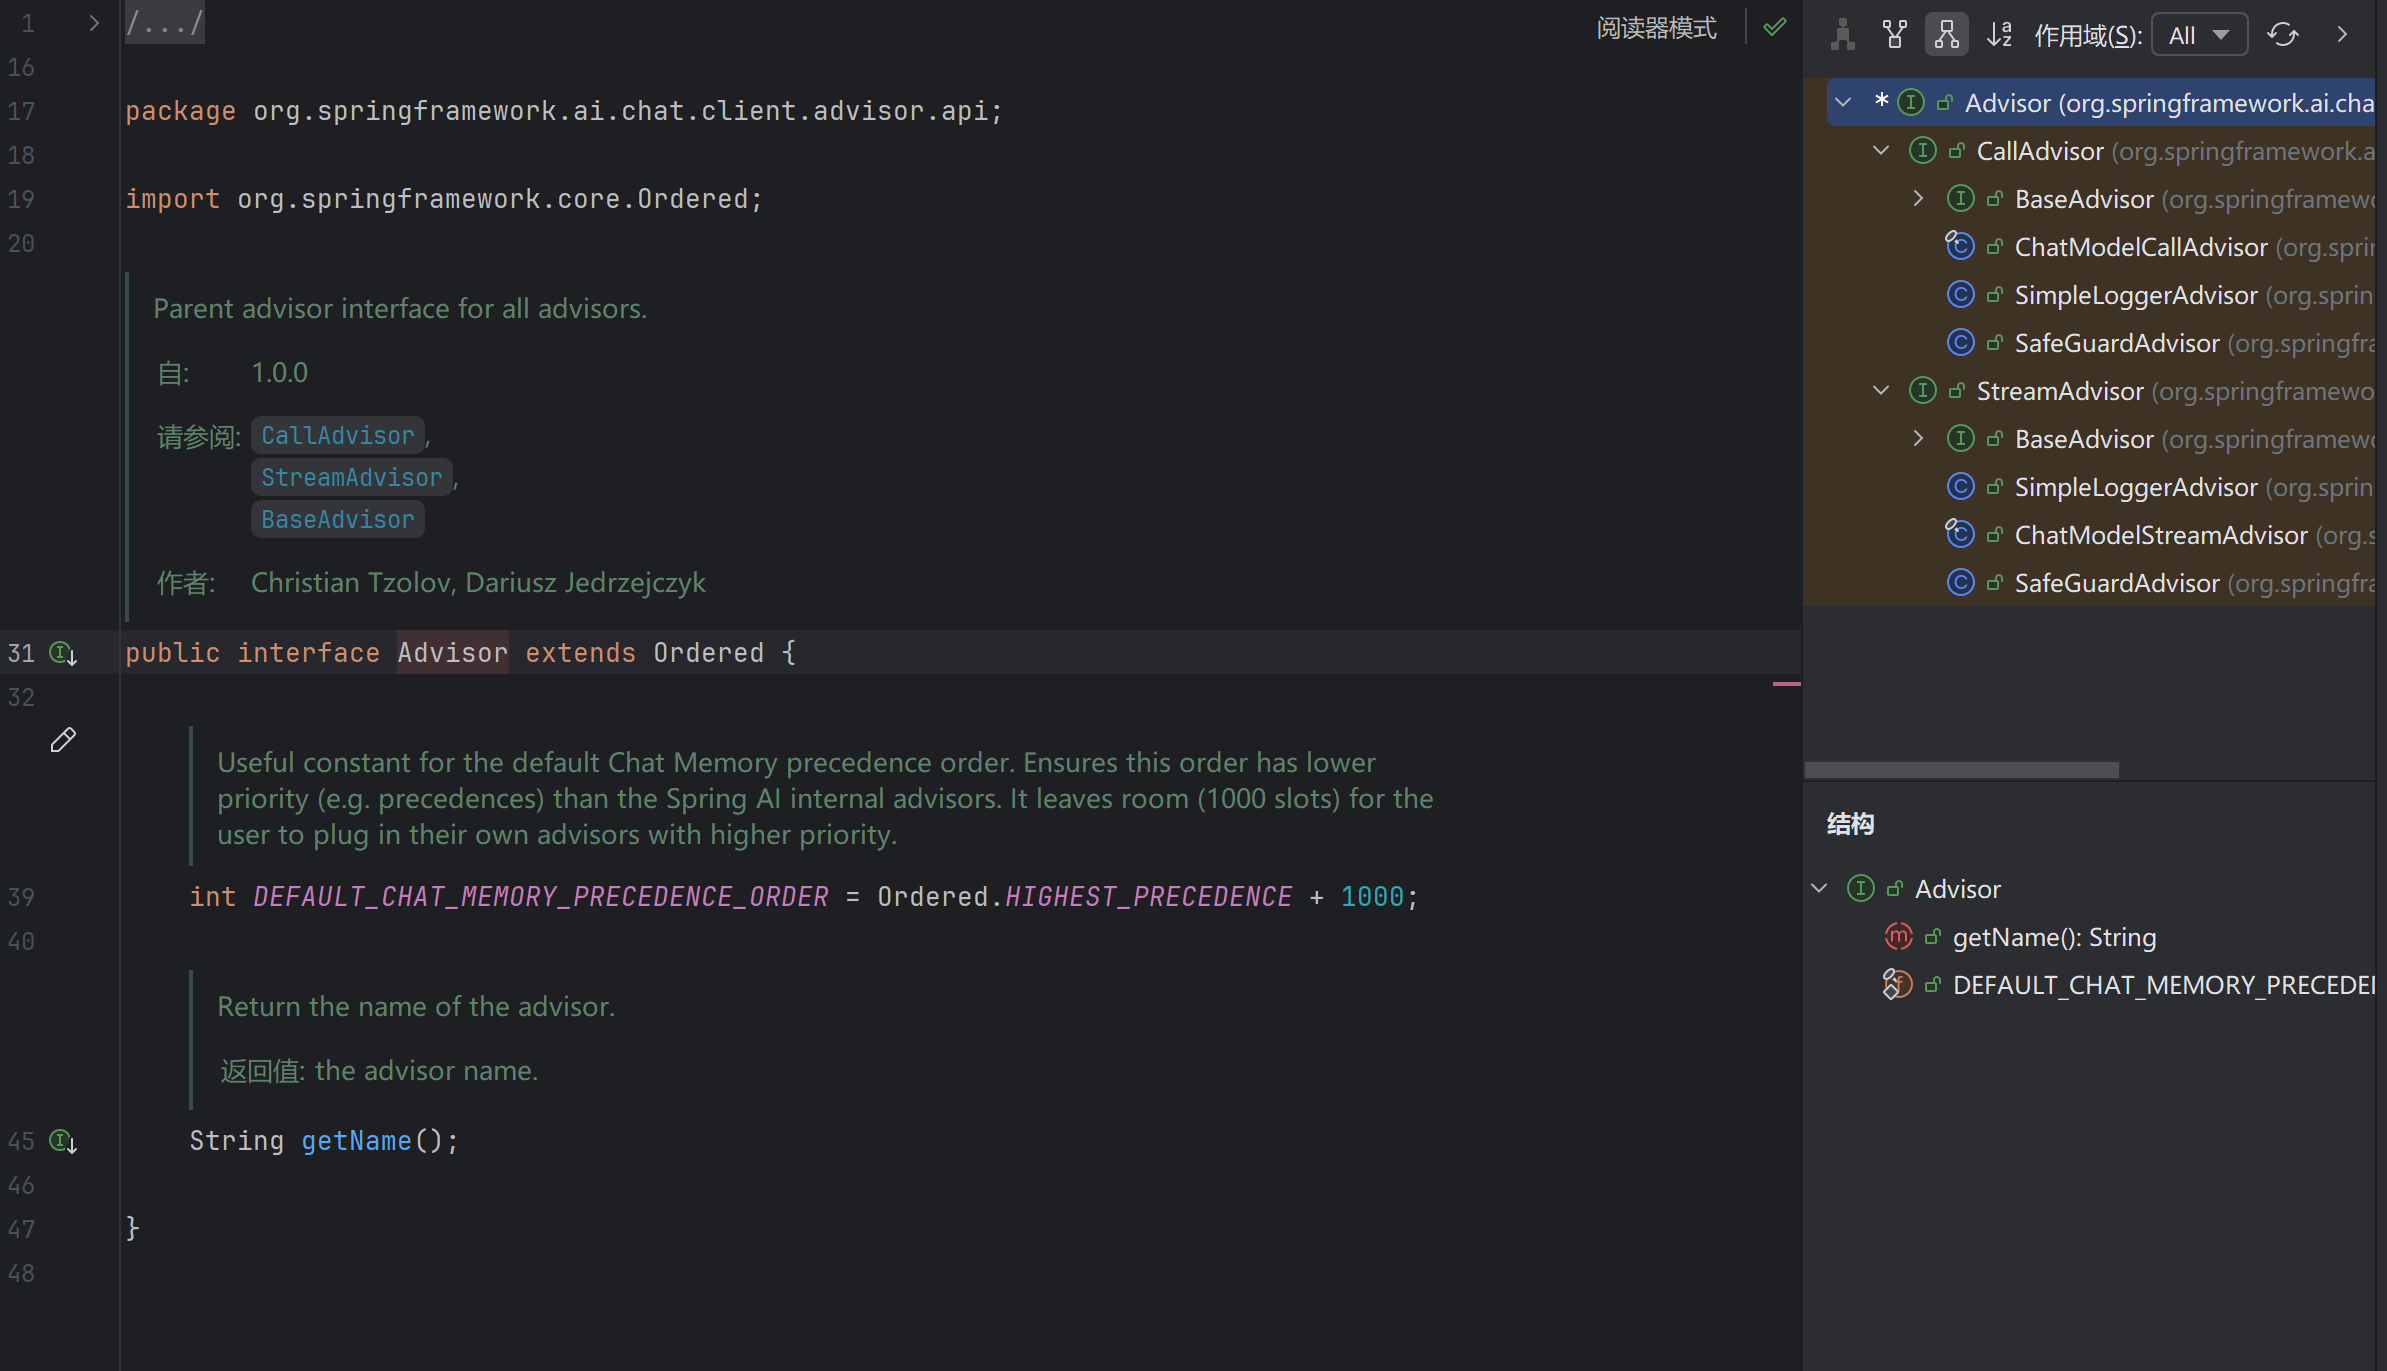Click interface icon beside Advisor in structure

click(x=1860, y=889)
